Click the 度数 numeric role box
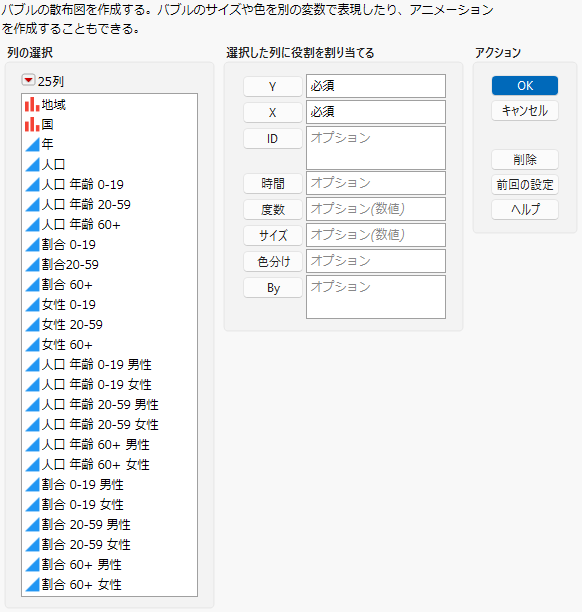Image resolution: width=582 pixels, height=612 pixels. pyautogui.click(x=376, y=209)
